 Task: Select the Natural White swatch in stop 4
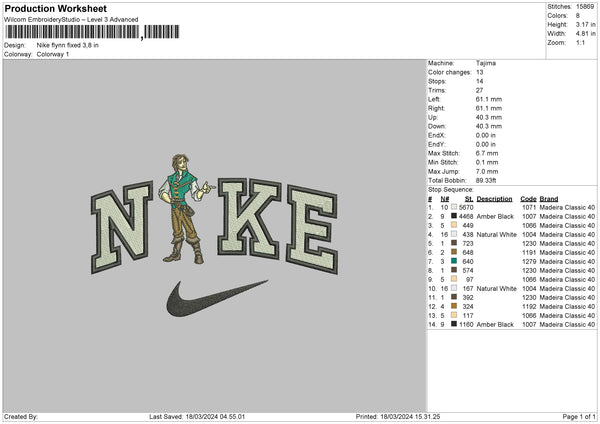click(x=454, y=234)
